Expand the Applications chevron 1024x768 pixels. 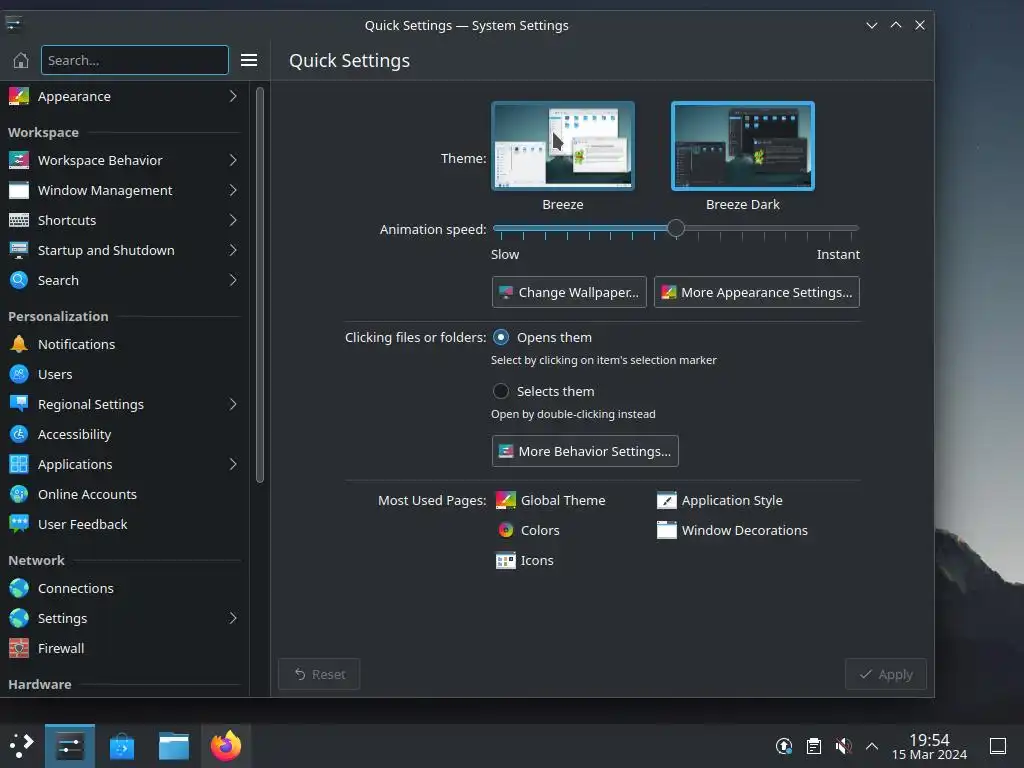pyautogui.click(x=233, y=464)
